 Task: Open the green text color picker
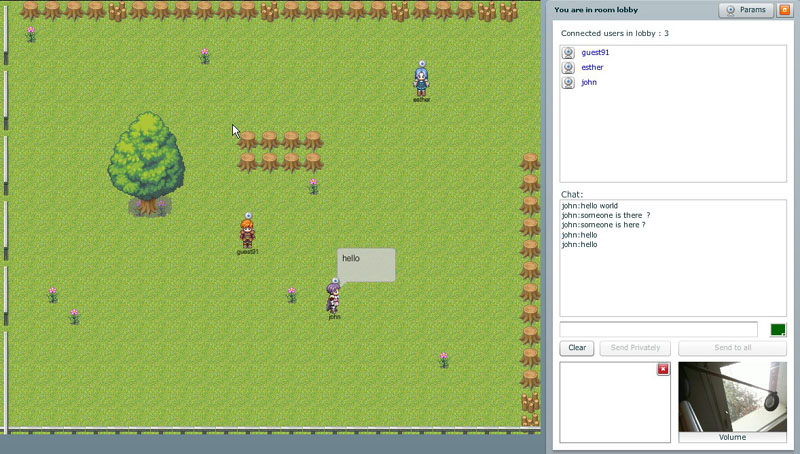point(778,330)
